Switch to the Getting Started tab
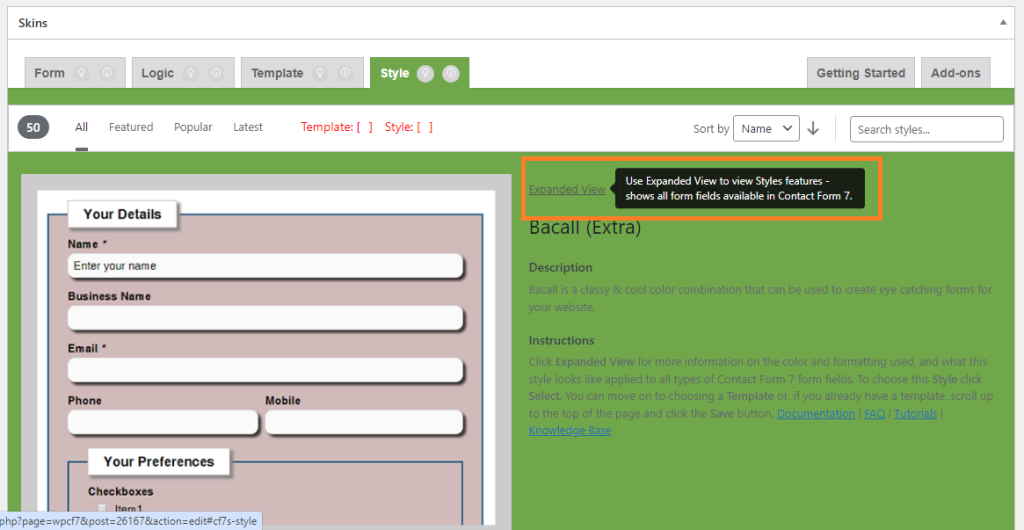Screen dimensions: 1024x530 (860, 73)
